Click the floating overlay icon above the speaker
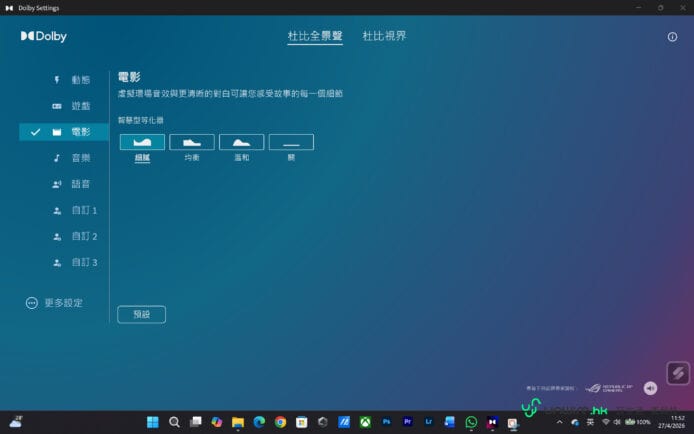 678,373
